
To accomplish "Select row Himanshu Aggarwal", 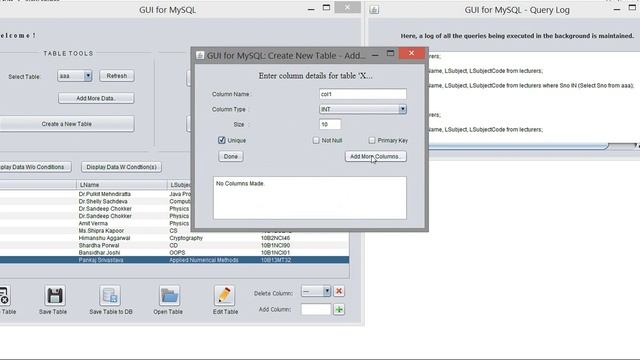I will [x=174, y=238].
